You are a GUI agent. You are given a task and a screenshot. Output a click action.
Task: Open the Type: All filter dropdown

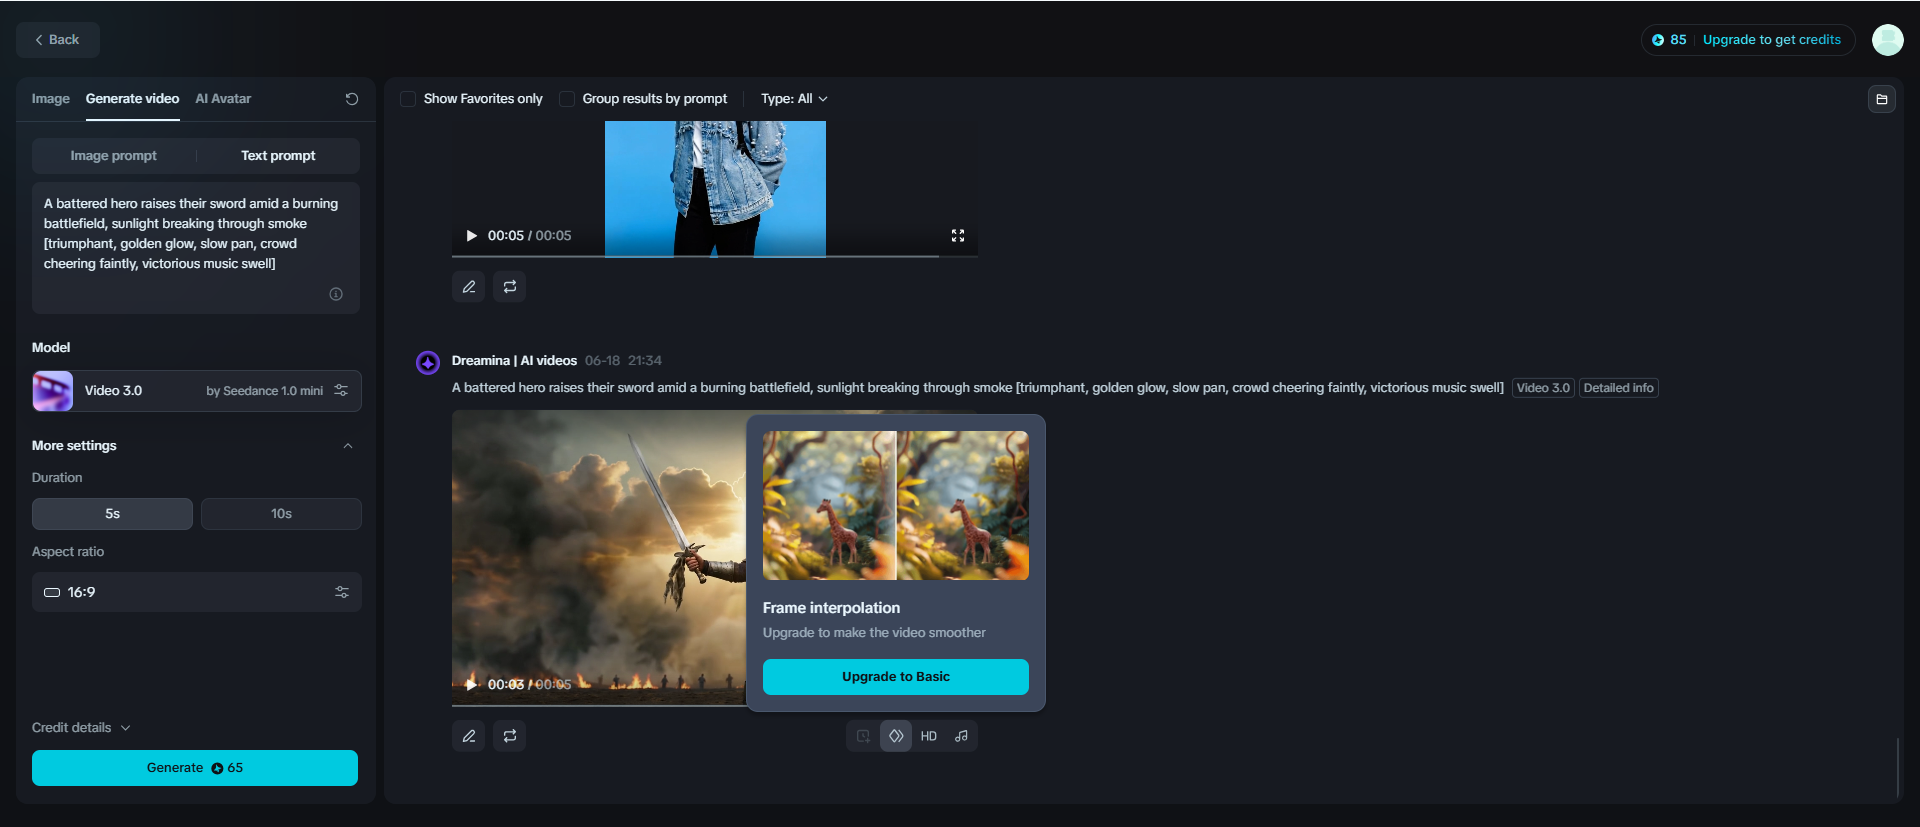tap(794, 99)
